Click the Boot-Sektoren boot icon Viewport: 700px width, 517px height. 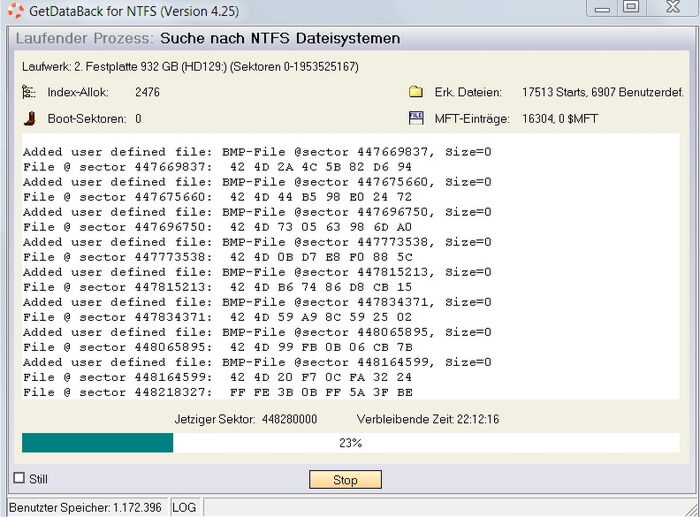pos(29,119)
